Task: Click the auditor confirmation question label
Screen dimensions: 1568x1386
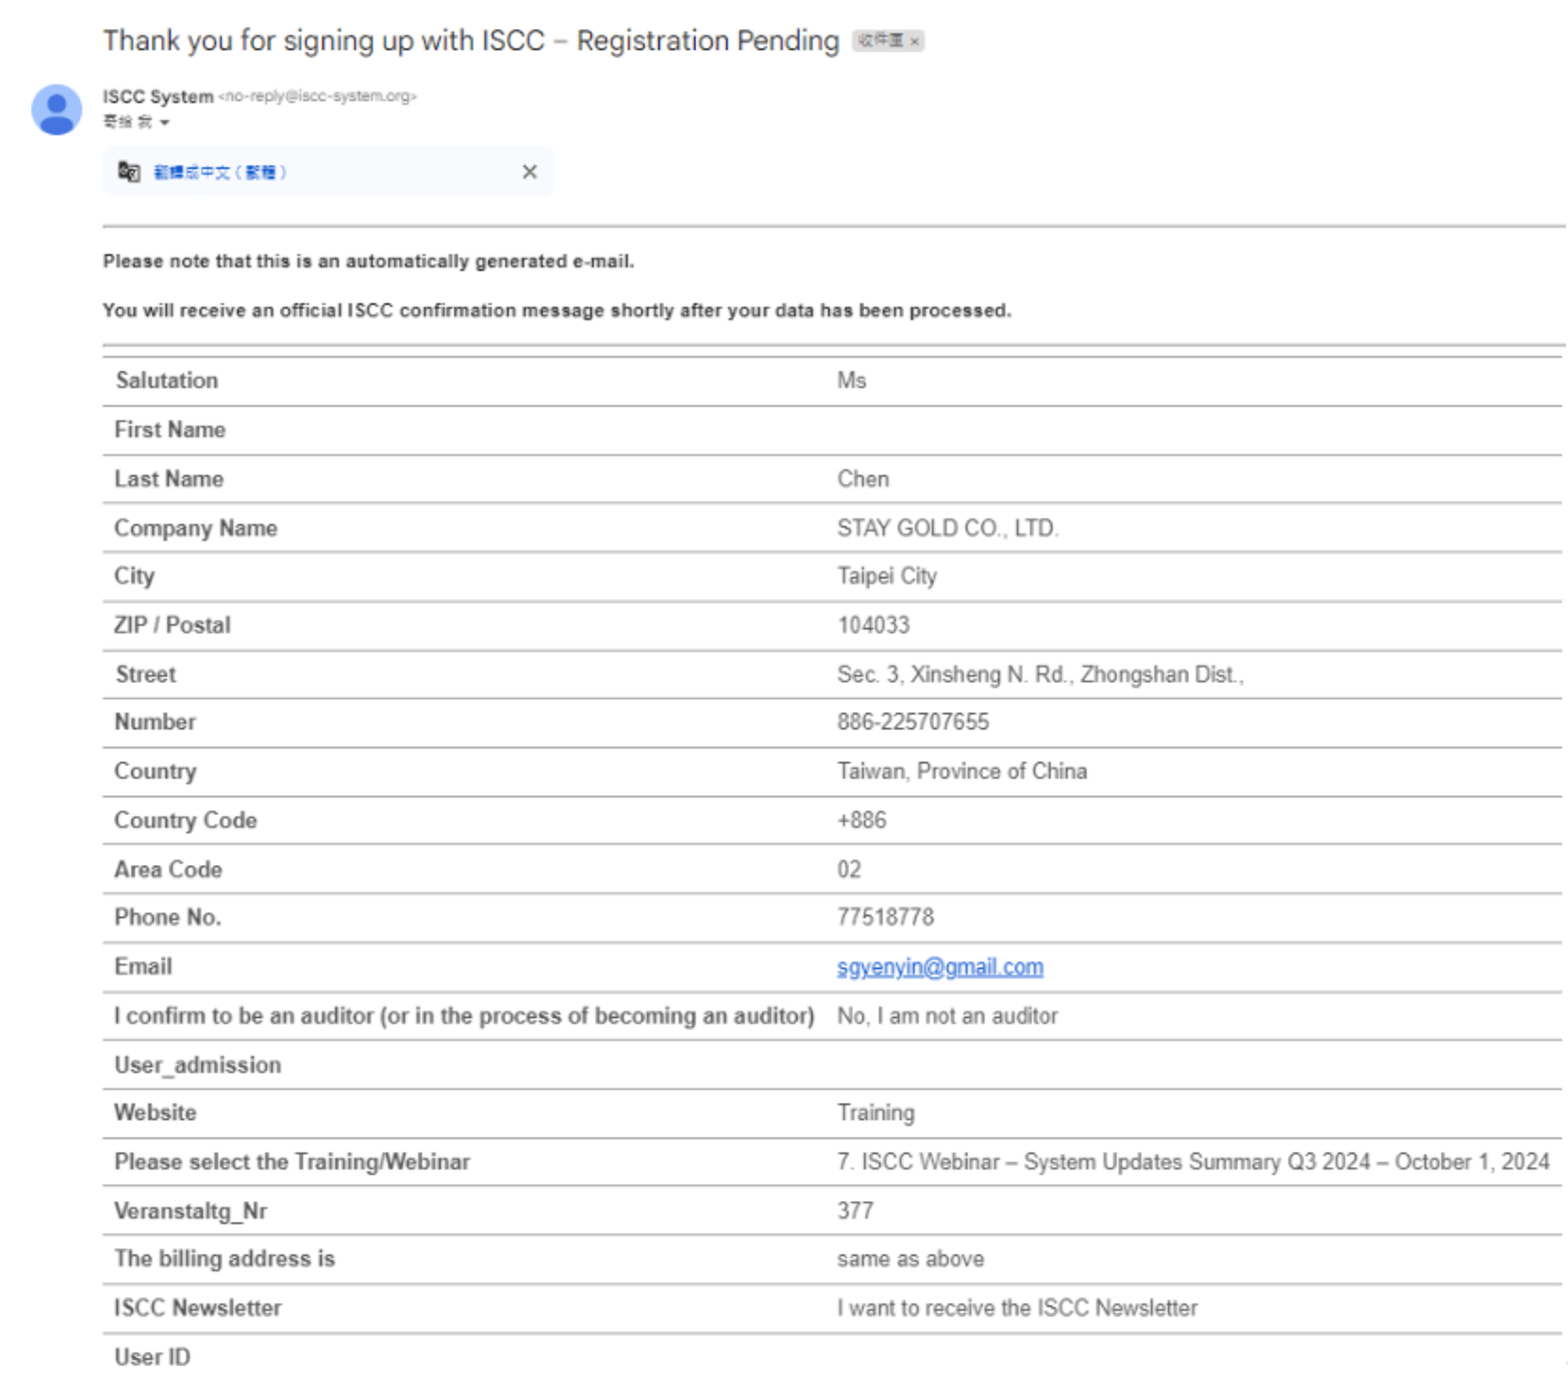Action: [464, 1016]
